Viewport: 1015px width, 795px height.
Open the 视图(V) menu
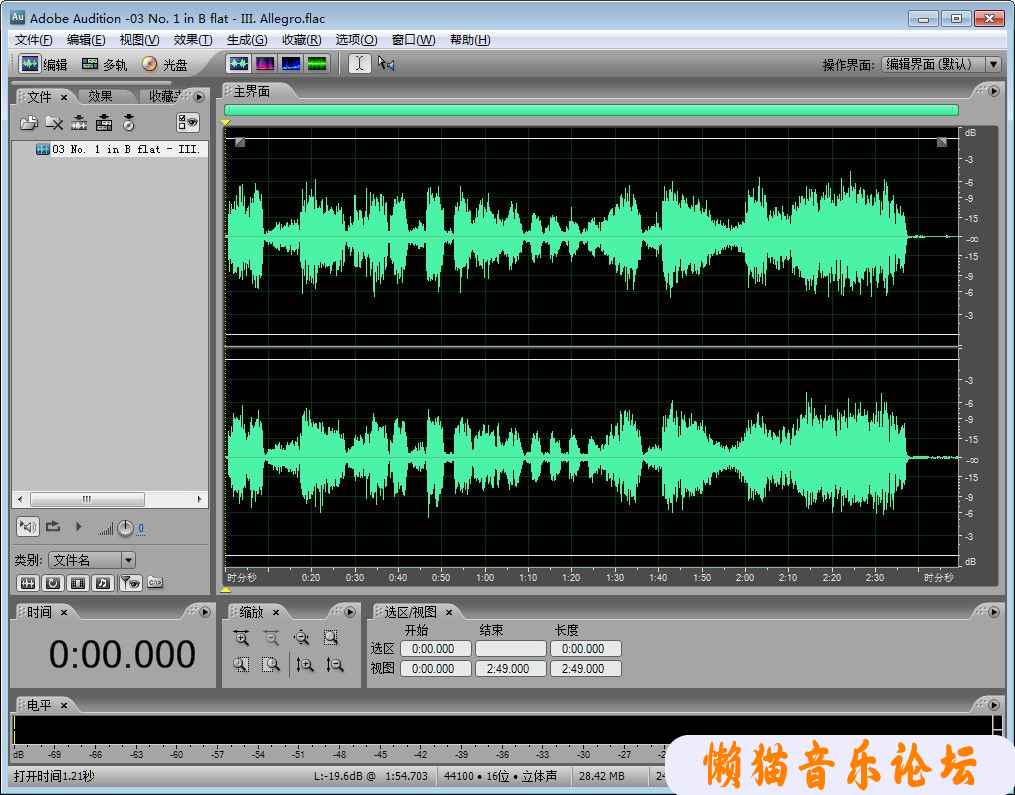[x=139, y=40]
